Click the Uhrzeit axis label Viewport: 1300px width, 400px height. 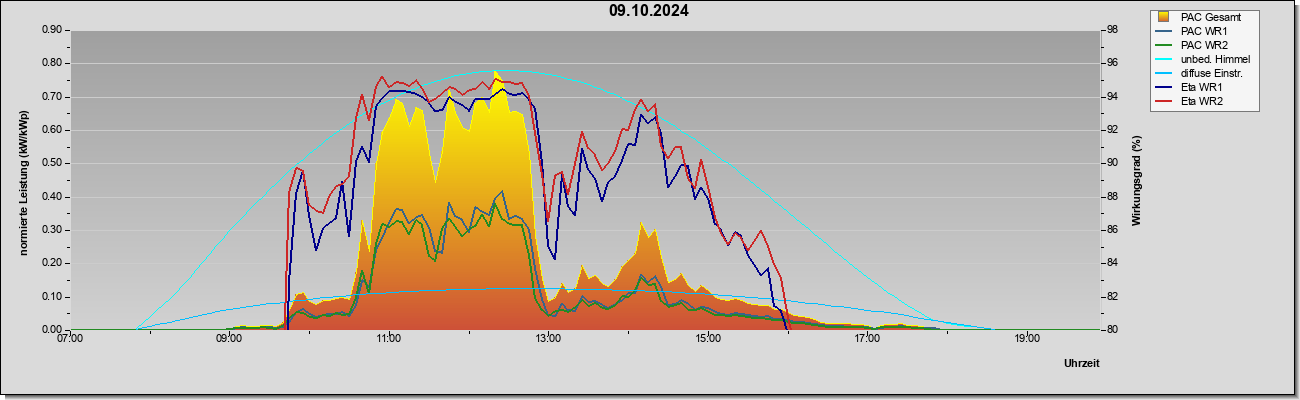(x=1082, y=363)
